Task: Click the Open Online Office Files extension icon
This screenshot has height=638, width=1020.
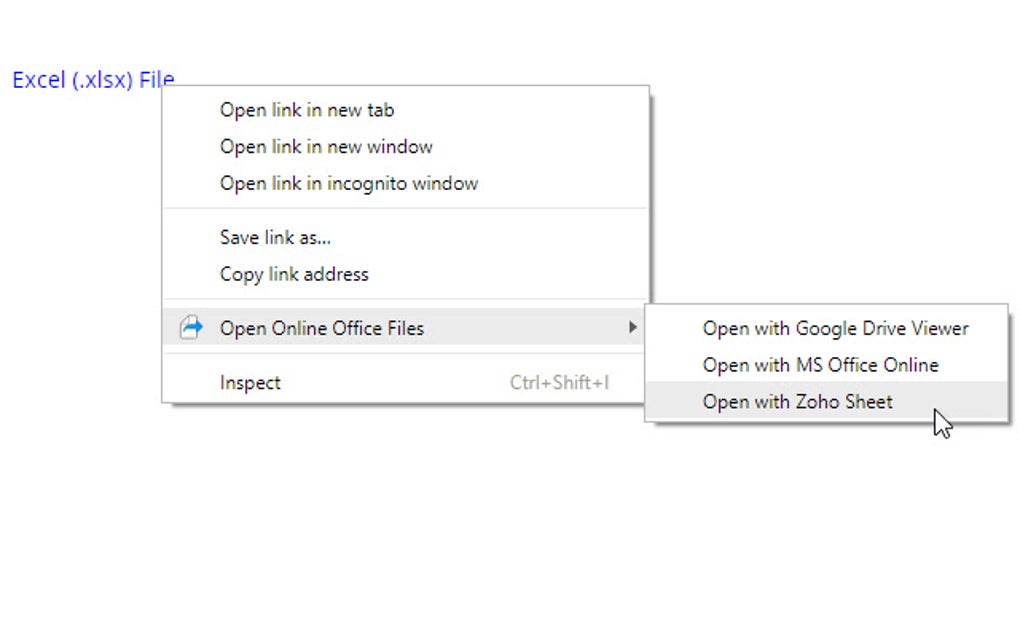Action: [190, 327]
